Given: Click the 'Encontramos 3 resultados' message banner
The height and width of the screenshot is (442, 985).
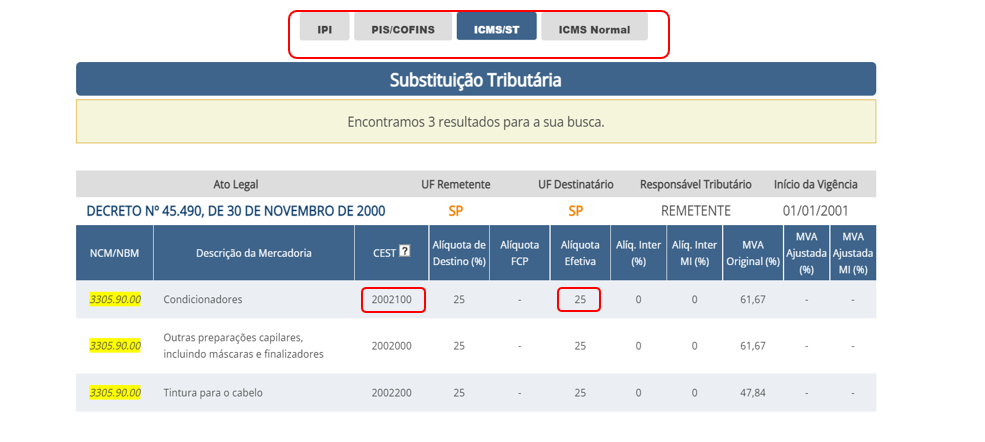Looking at the screenshot, I should pos(476,122).
